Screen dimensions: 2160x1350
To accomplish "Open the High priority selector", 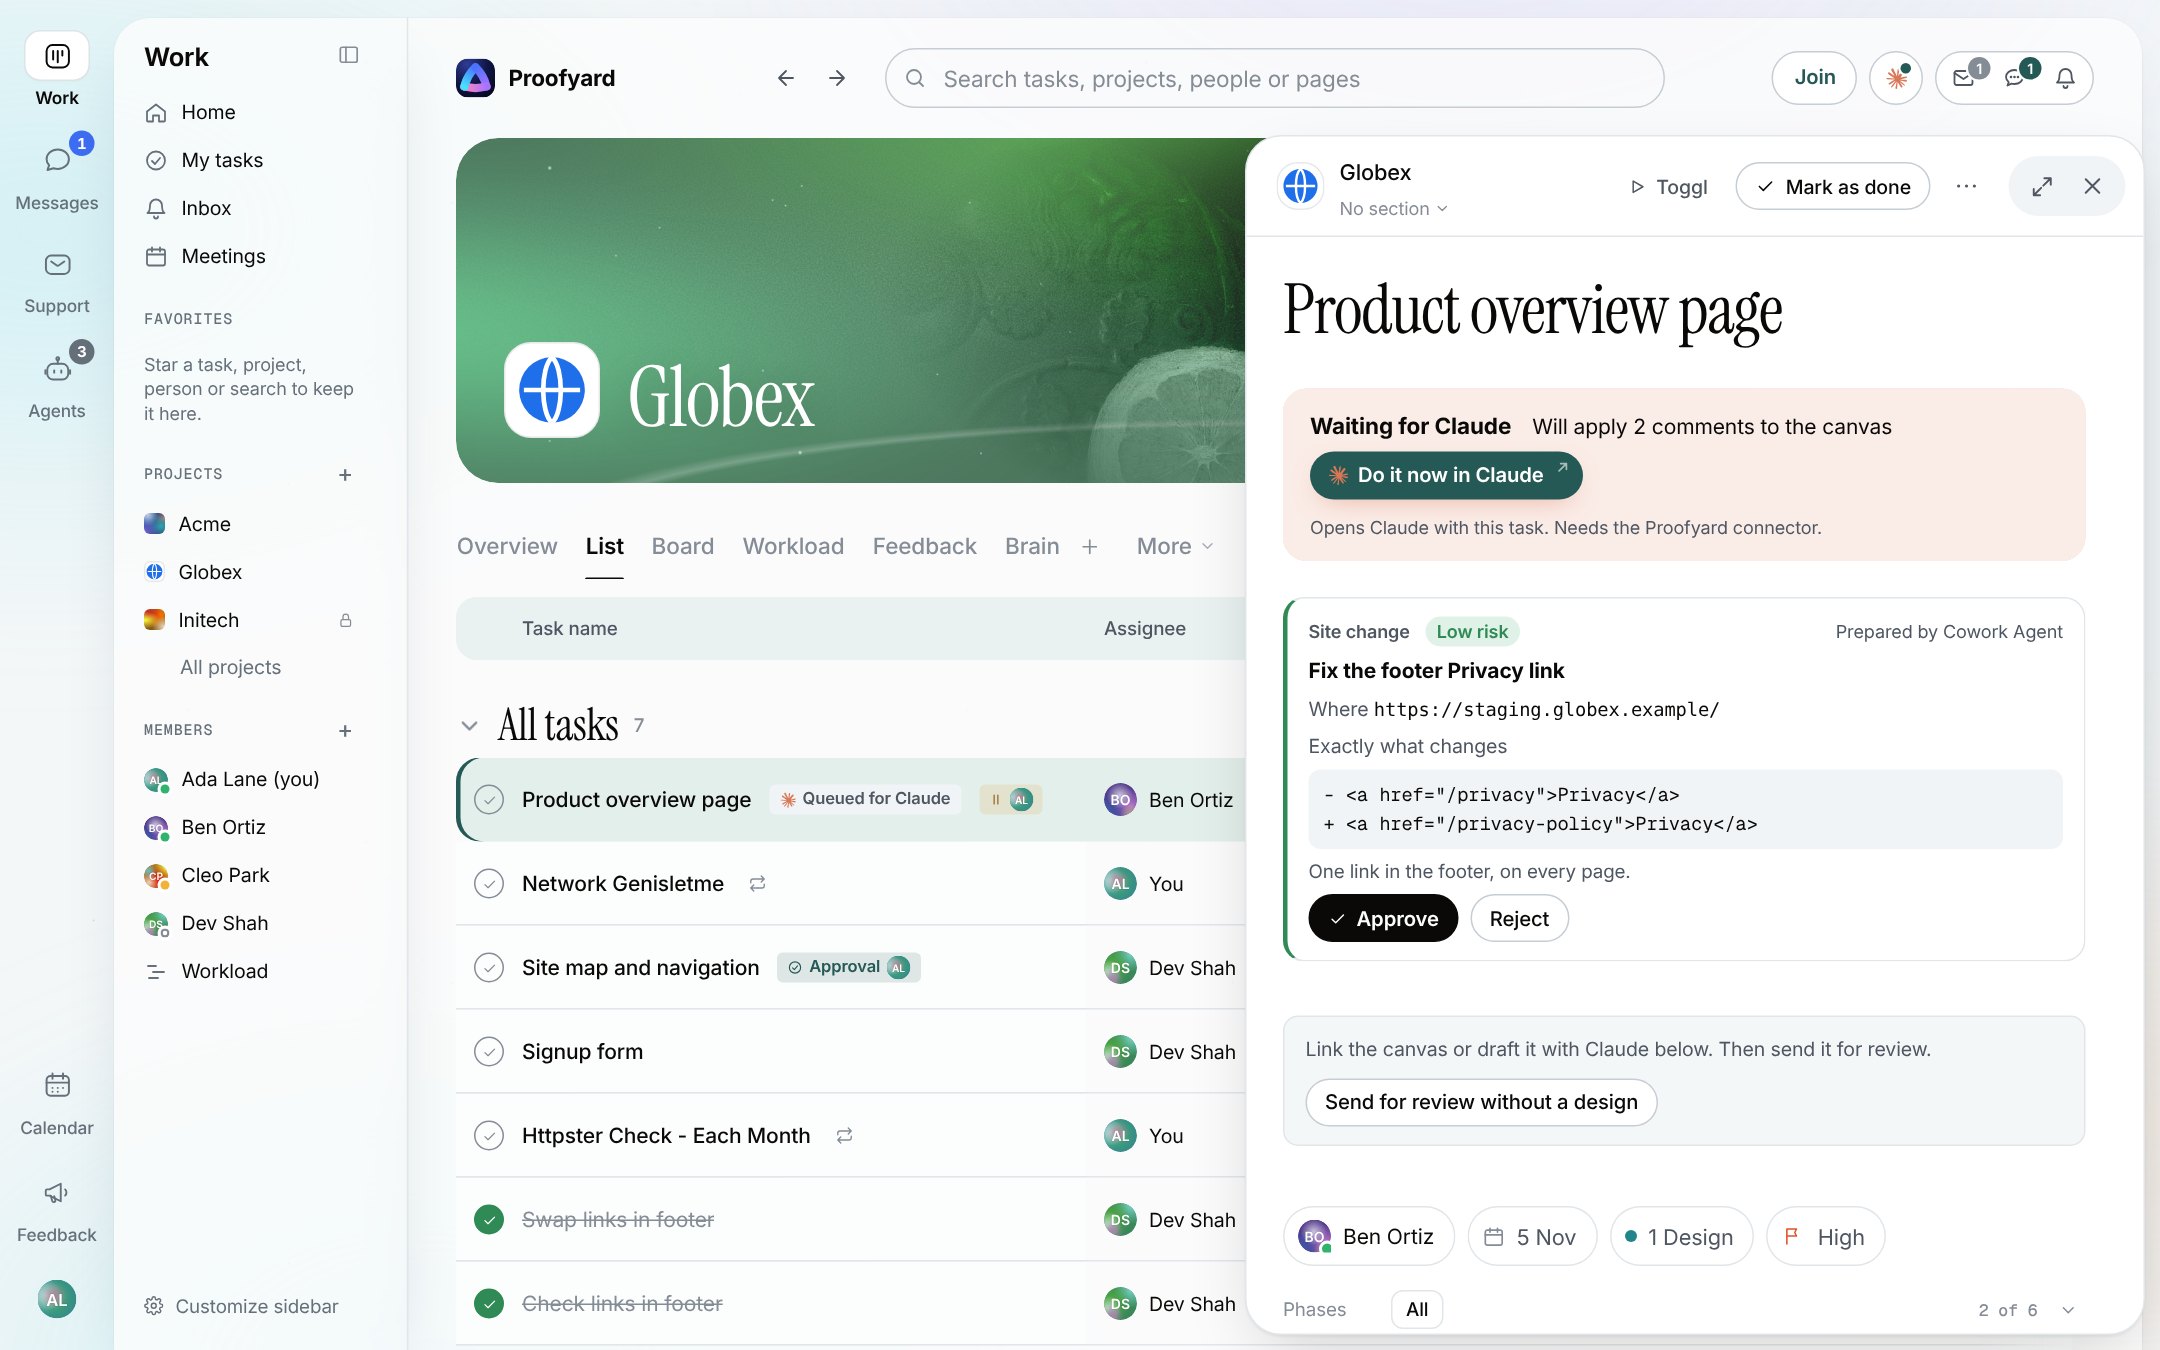I will [x=1825, y=1237].
